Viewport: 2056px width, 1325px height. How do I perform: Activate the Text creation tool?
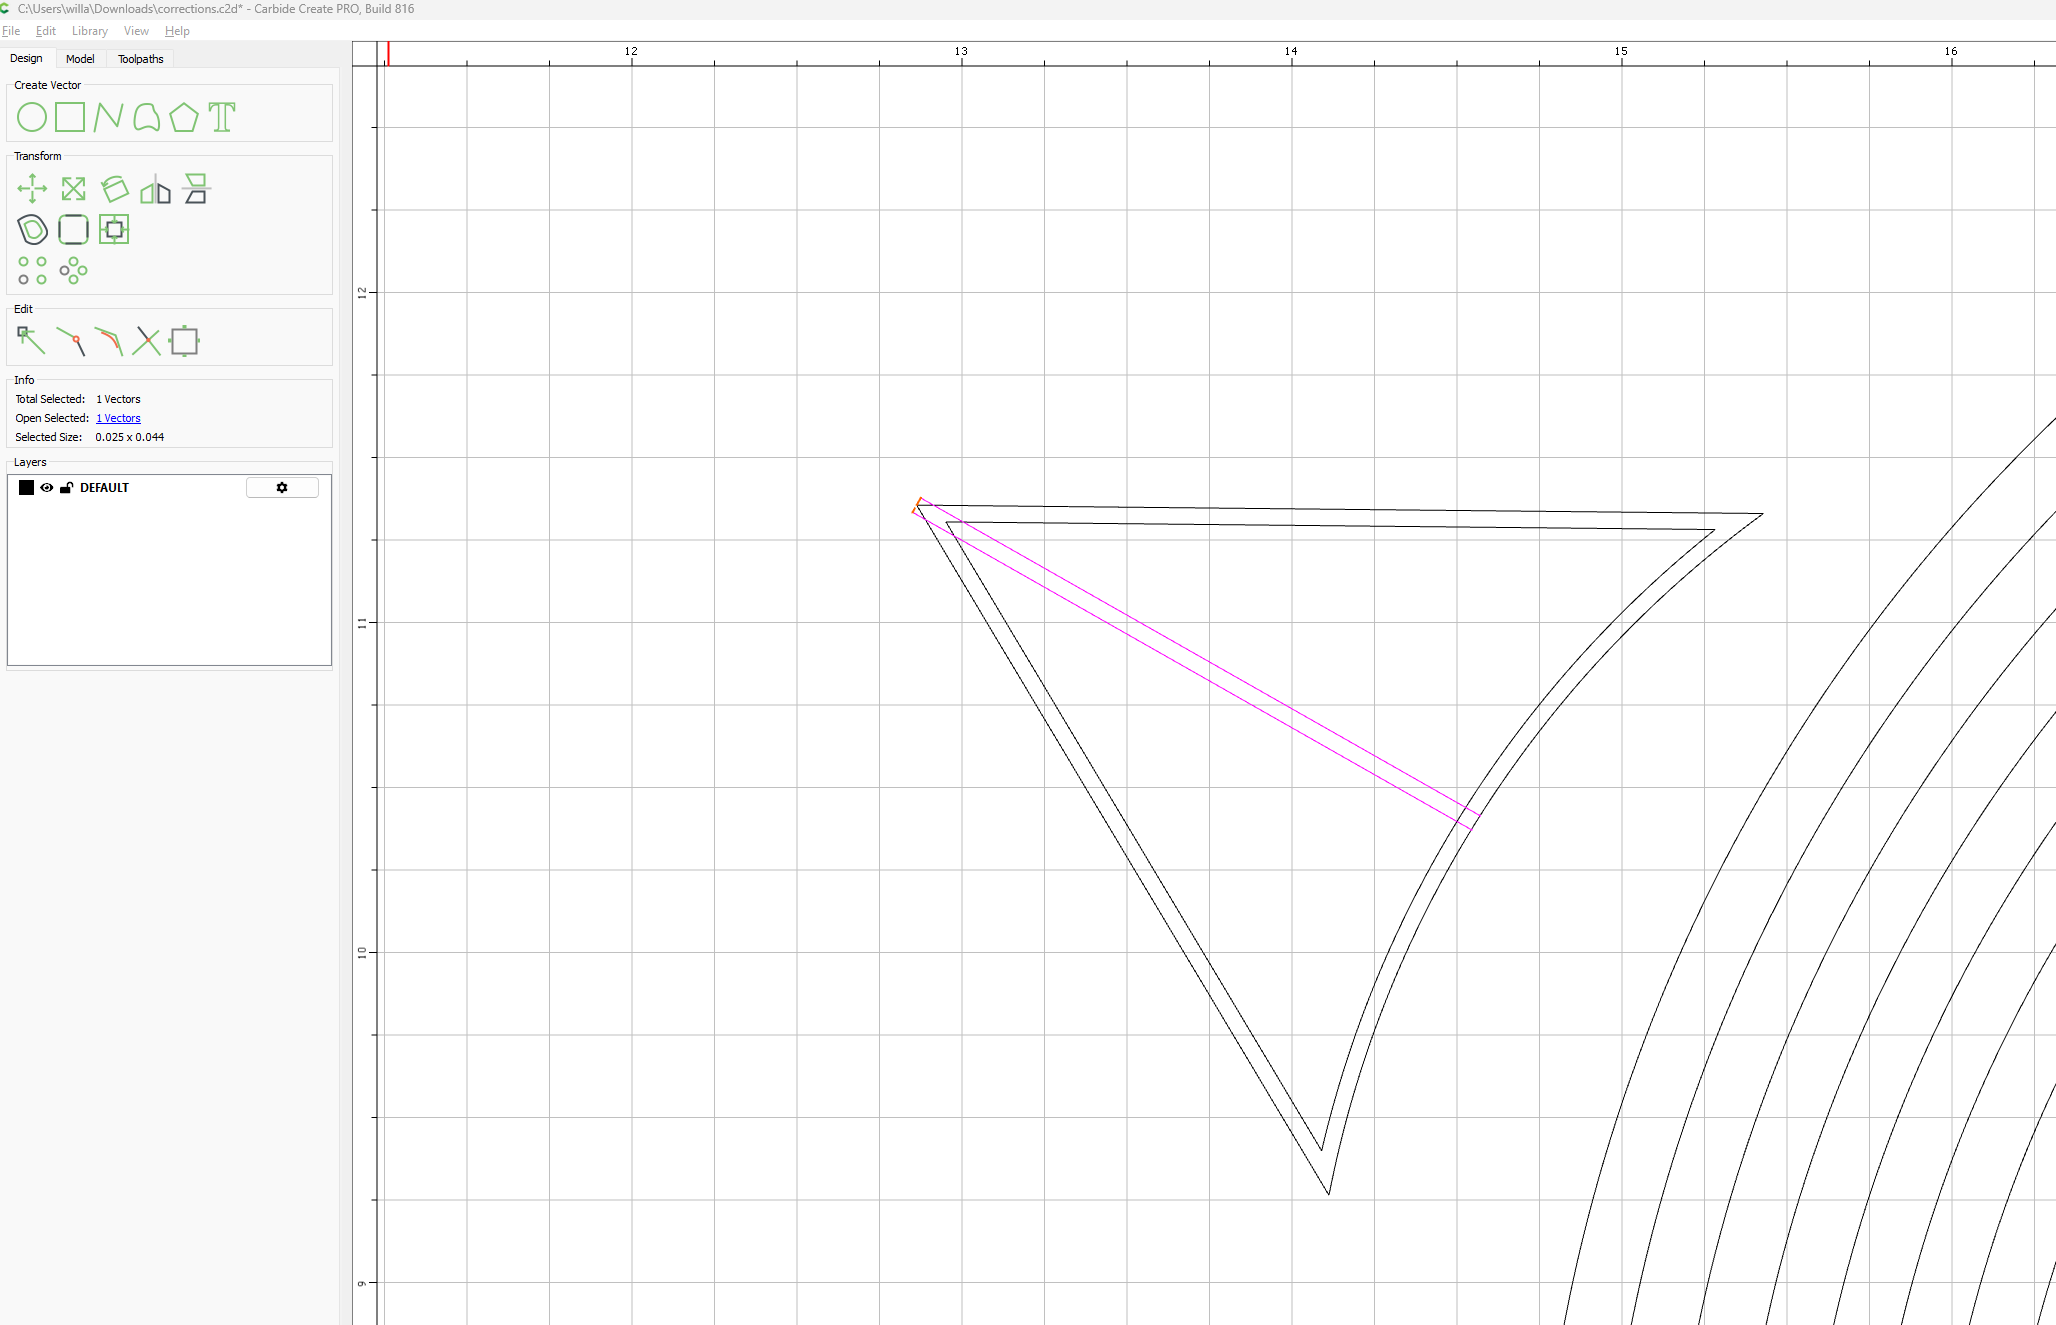[x=222, y=118]
